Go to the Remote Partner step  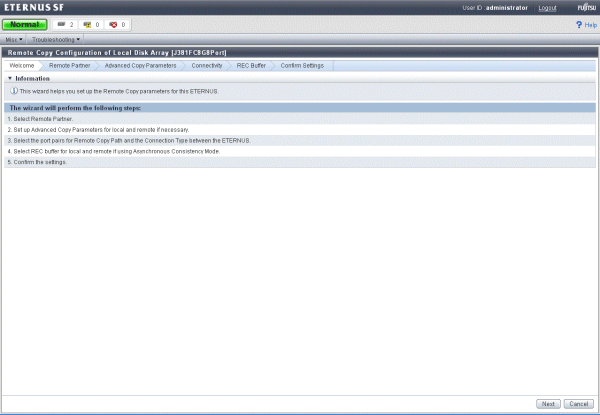(70, 66)
